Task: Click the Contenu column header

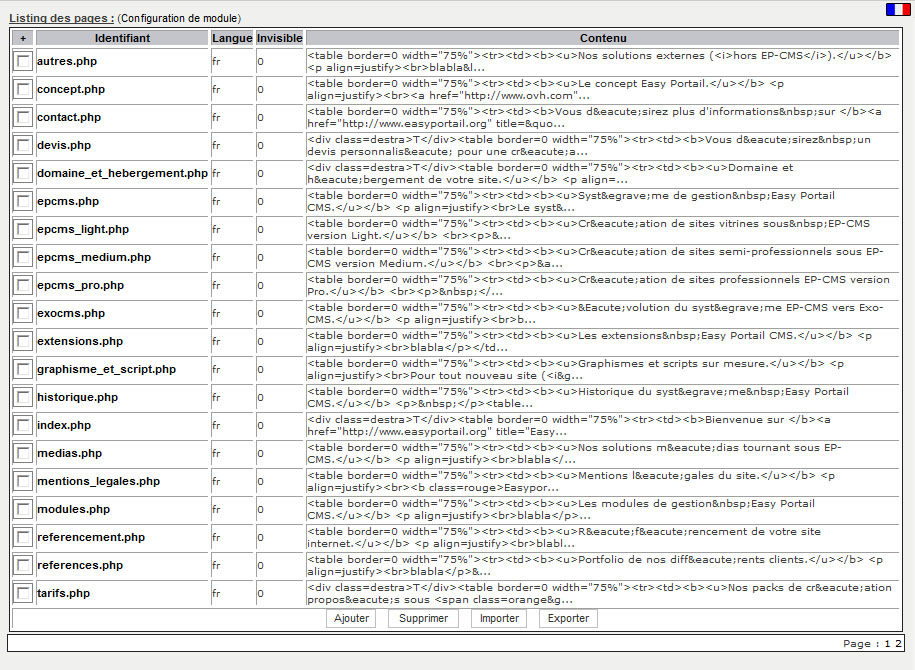Action: [x=603, y=38]
